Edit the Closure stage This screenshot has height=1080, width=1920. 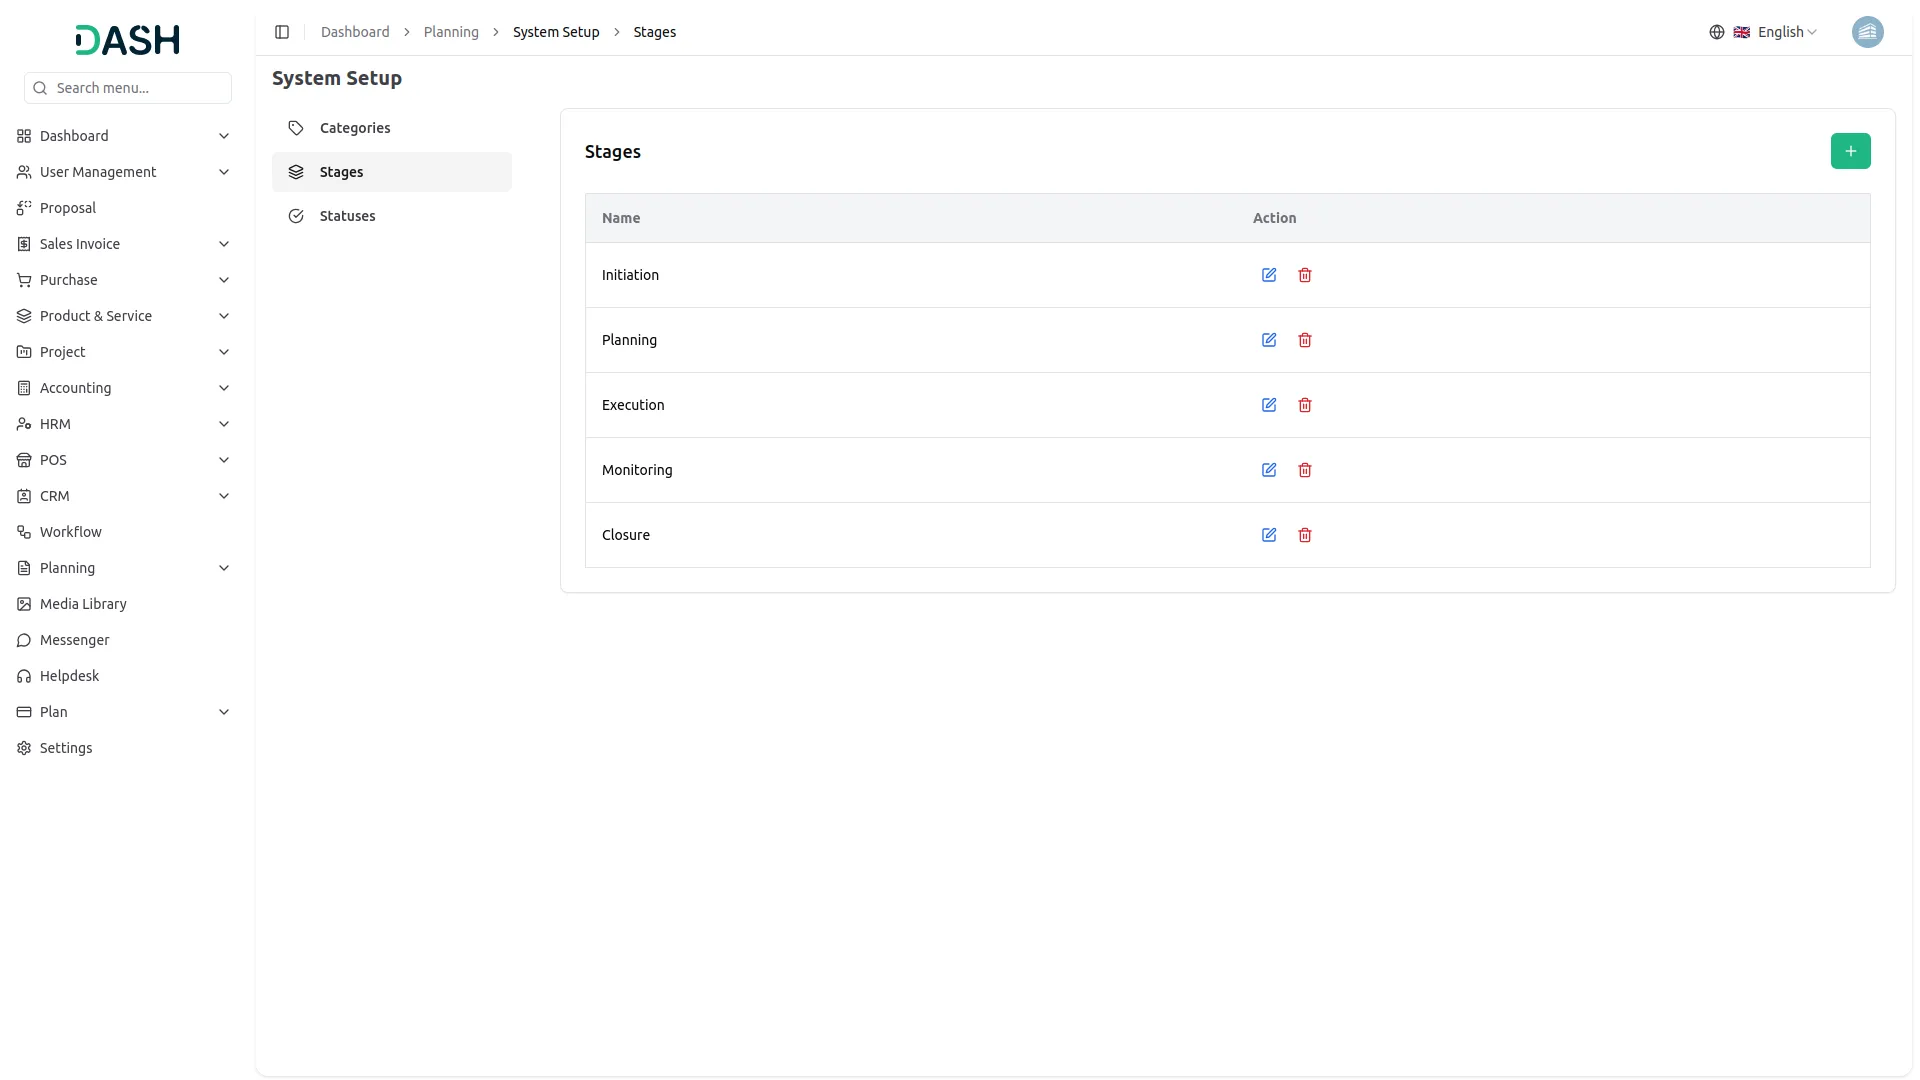pos(1269,535)
